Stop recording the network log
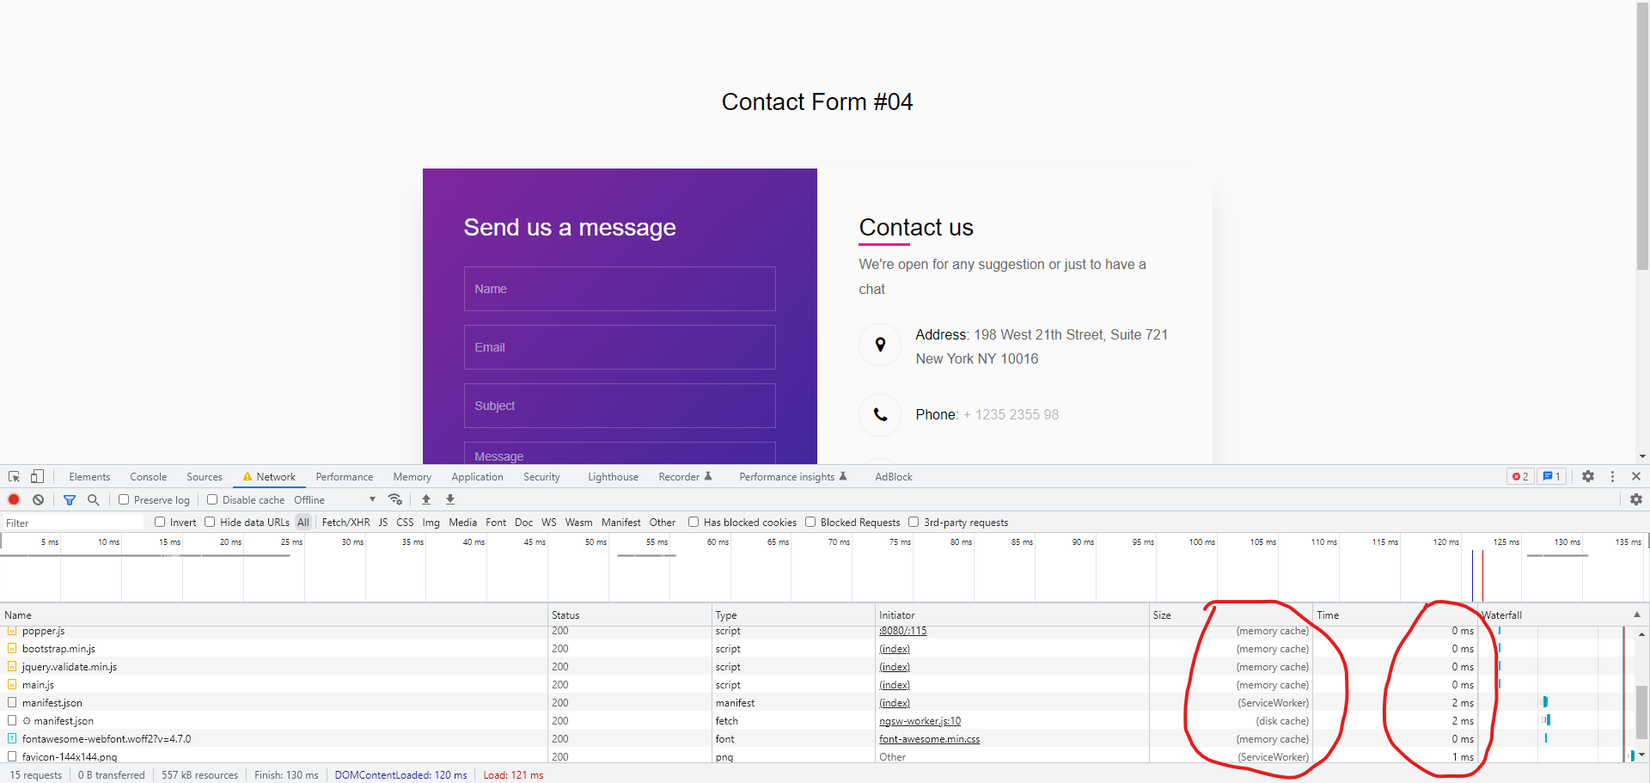The image size is (1650, 783). coord(14,500)
